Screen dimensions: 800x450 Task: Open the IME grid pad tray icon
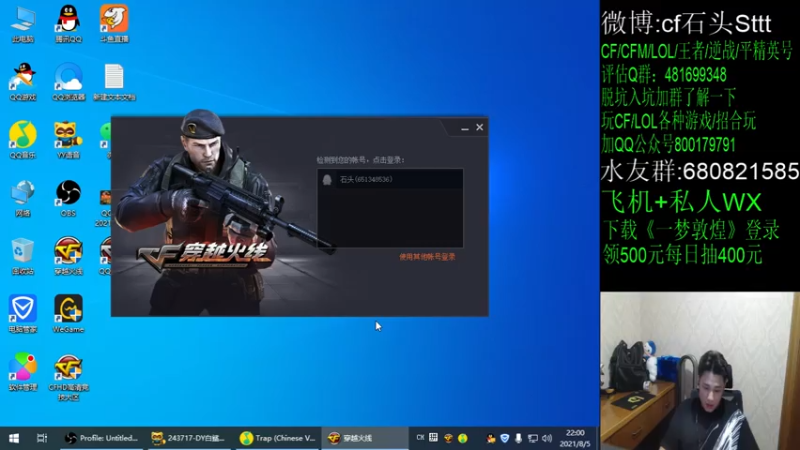point(434,438)
